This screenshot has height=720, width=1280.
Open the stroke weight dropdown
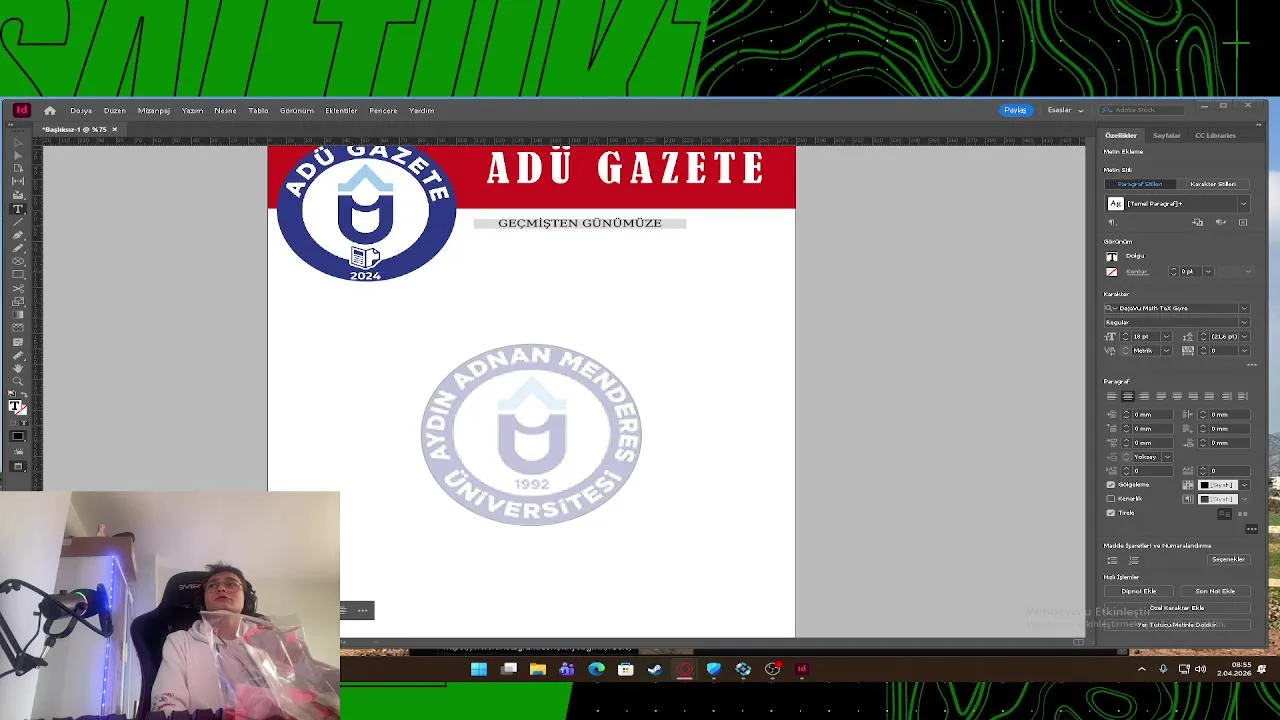[x=1208, y=272]
